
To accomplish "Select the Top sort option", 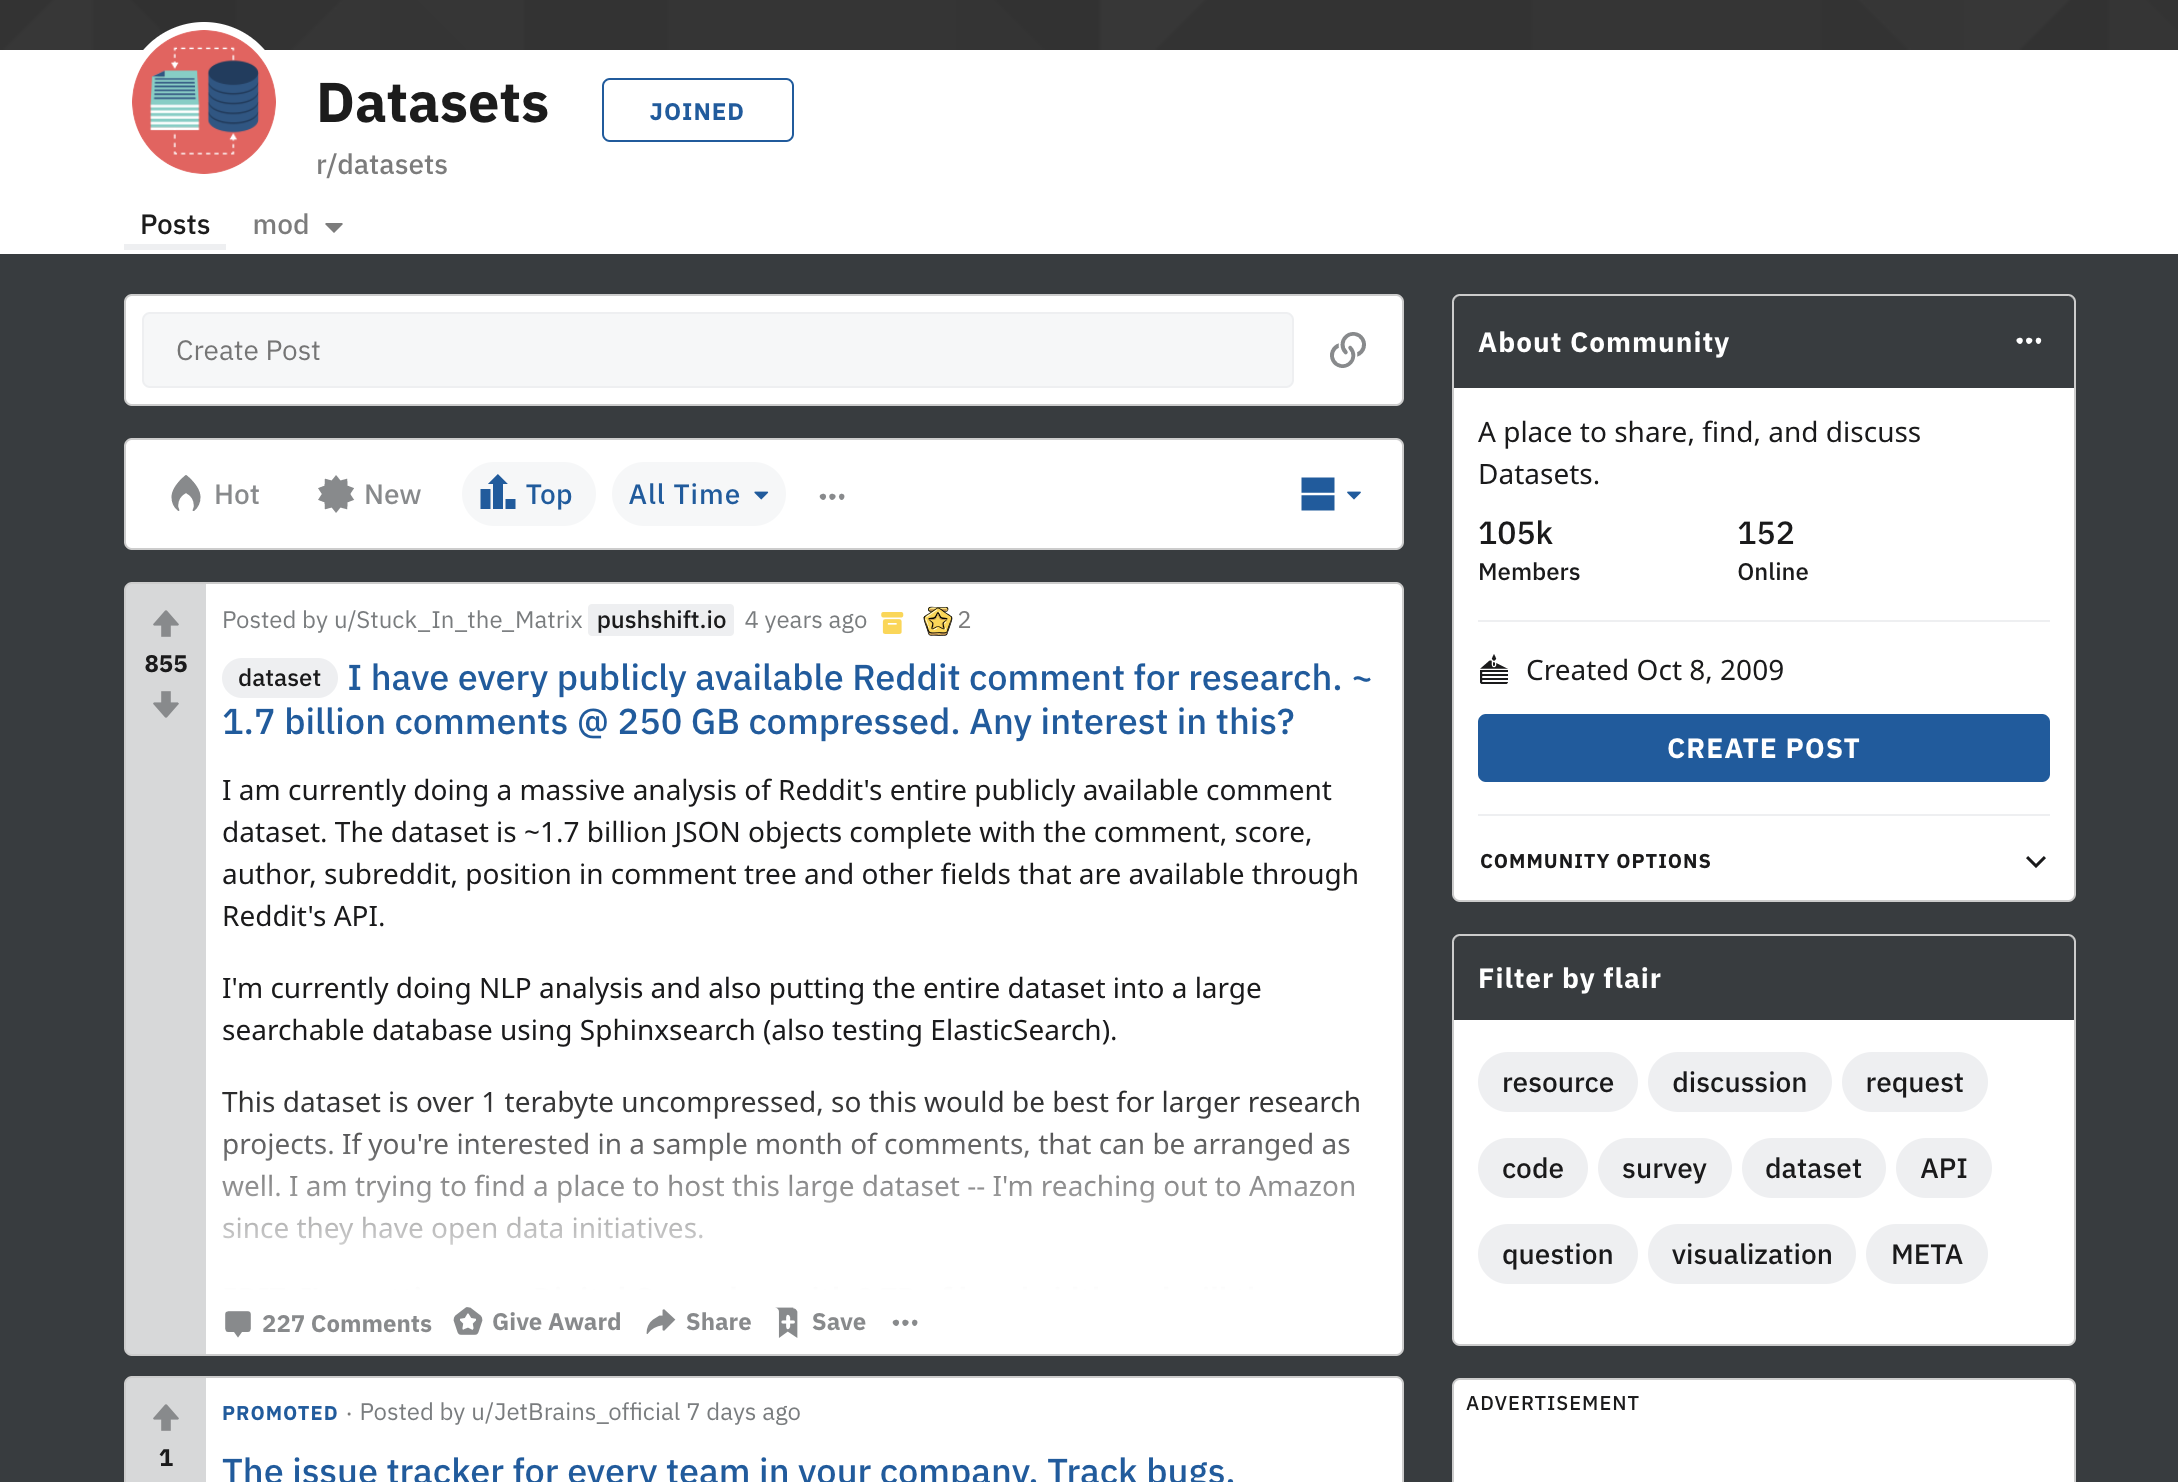I will tap(528, 494).
